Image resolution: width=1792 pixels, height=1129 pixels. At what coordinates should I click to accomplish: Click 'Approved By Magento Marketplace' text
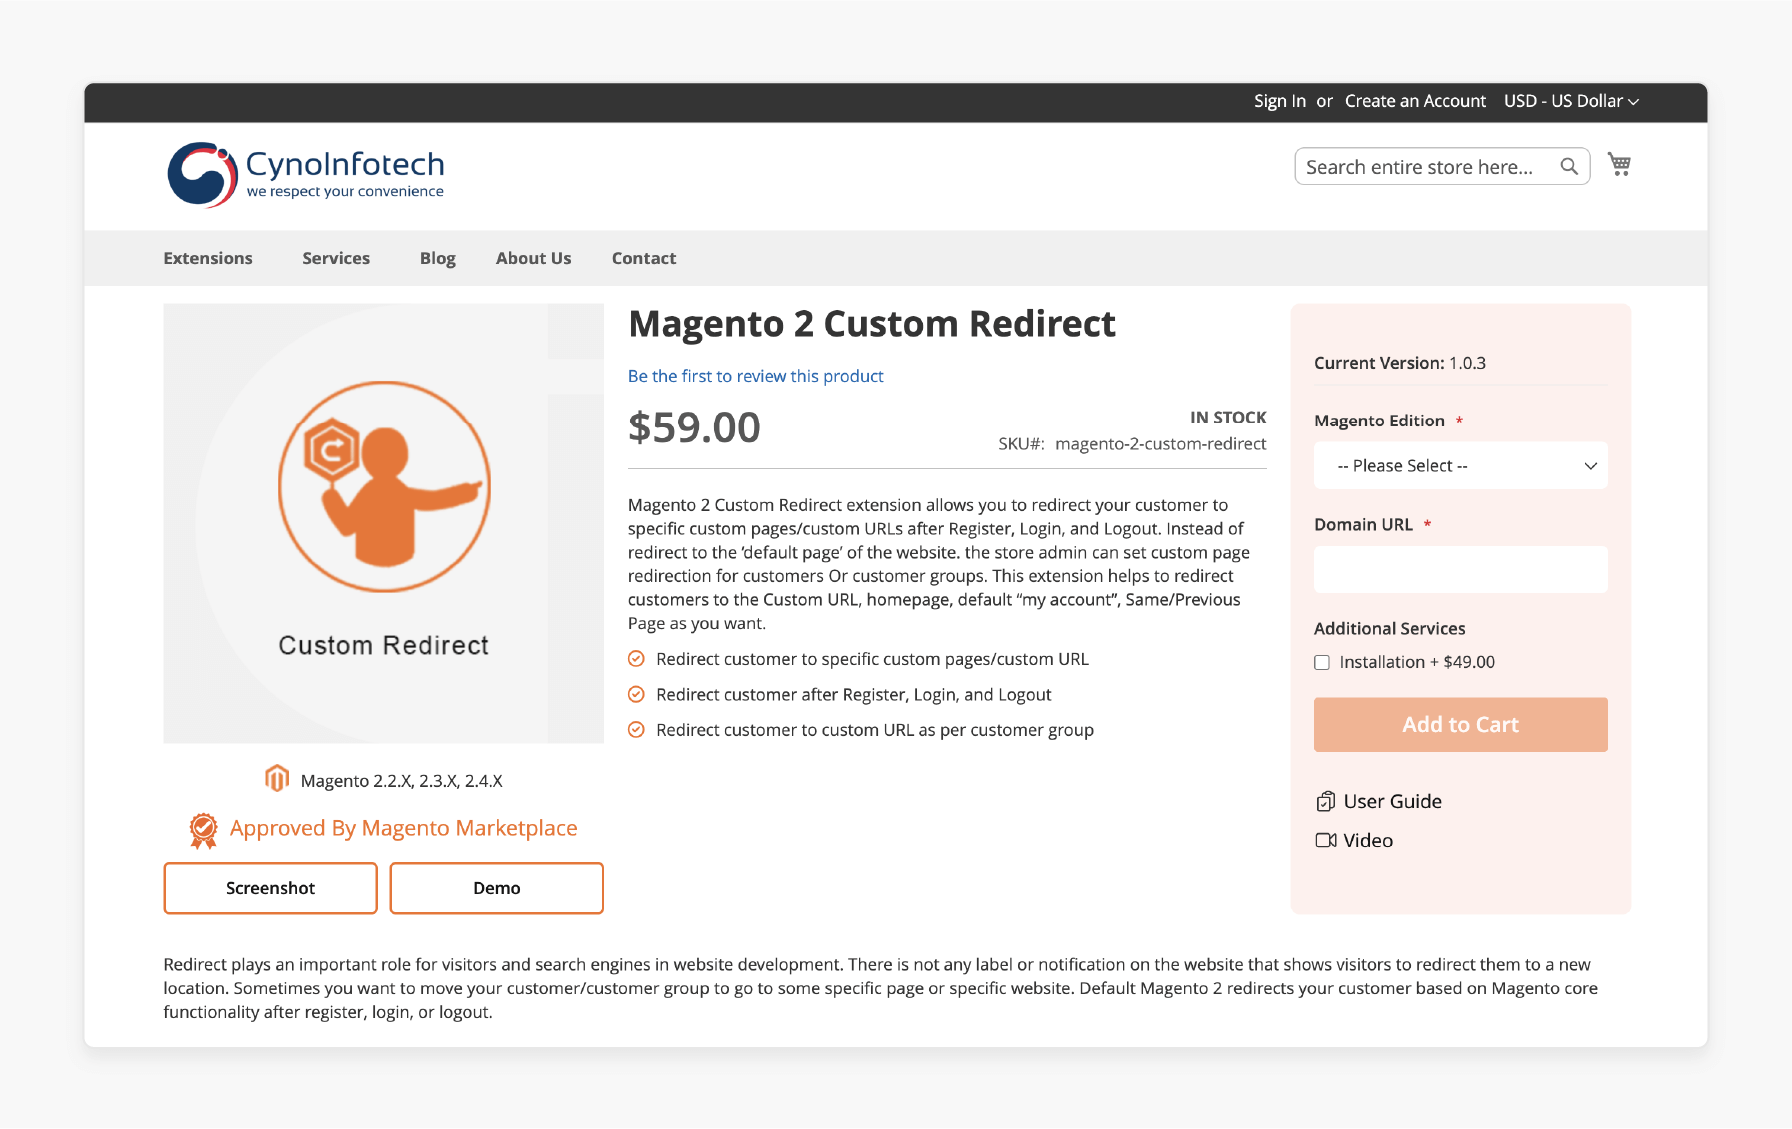point(404,828)
